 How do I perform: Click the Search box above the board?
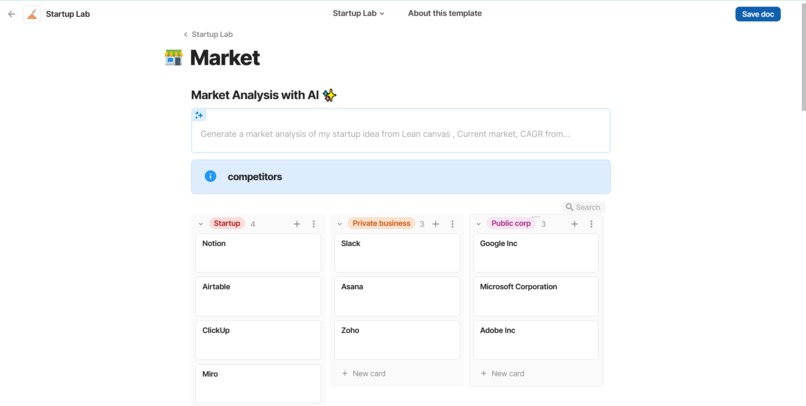(x=583, y=207)
